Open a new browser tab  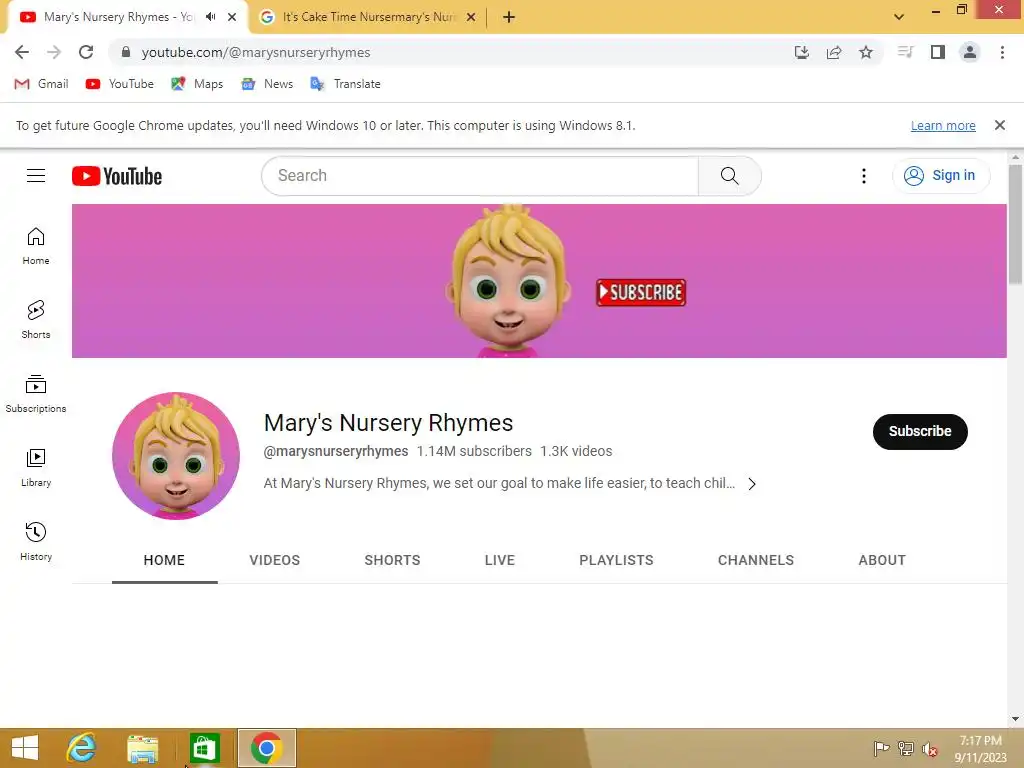(509, 17)
